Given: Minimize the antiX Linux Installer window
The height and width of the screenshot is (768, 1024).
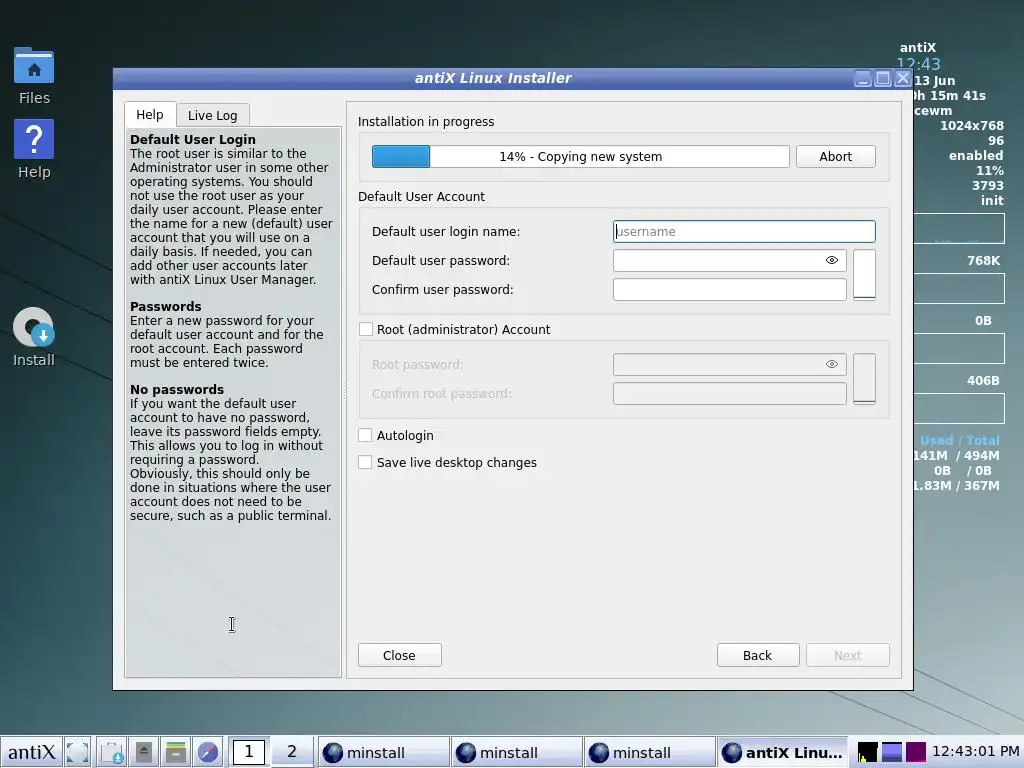Looking at the screenshot, I should 863,79.
